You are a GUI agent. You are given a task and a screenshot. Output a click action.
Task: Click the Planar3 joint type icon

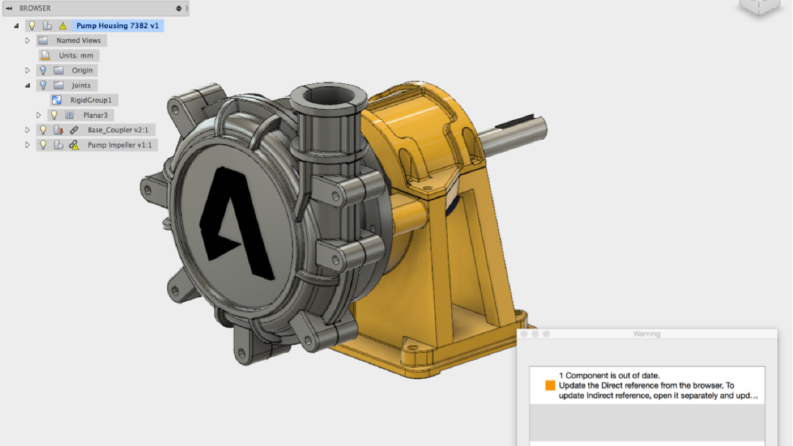coord(70,115)
